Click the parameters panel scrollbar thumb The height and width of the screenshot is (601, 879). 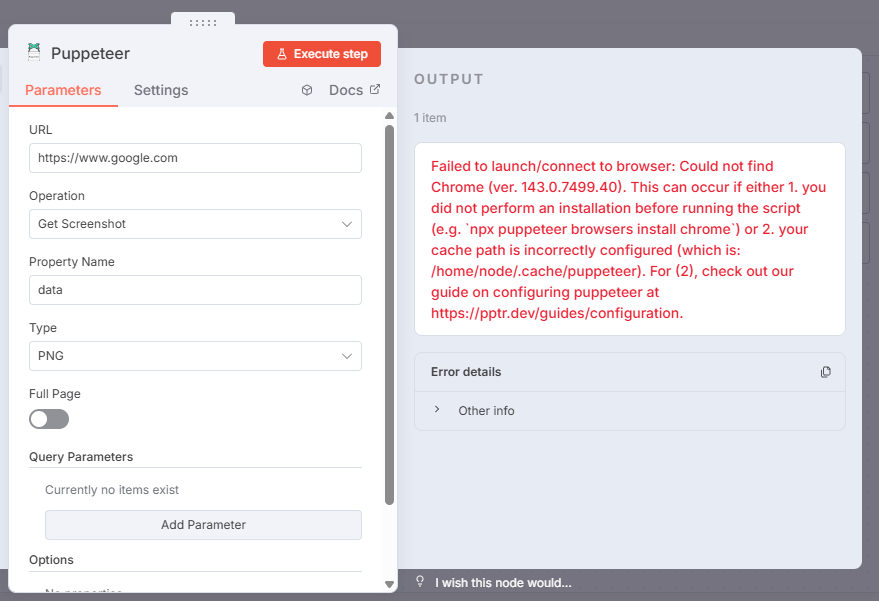click(389, 310)
